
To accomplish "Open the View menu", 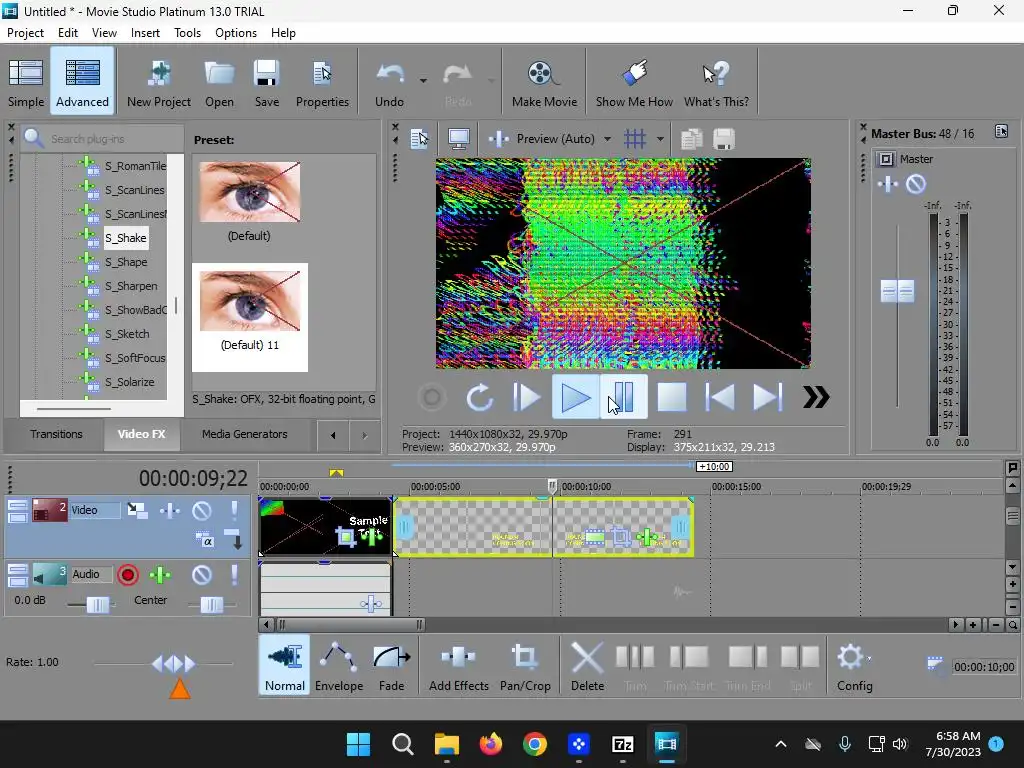I will point(104,33).
